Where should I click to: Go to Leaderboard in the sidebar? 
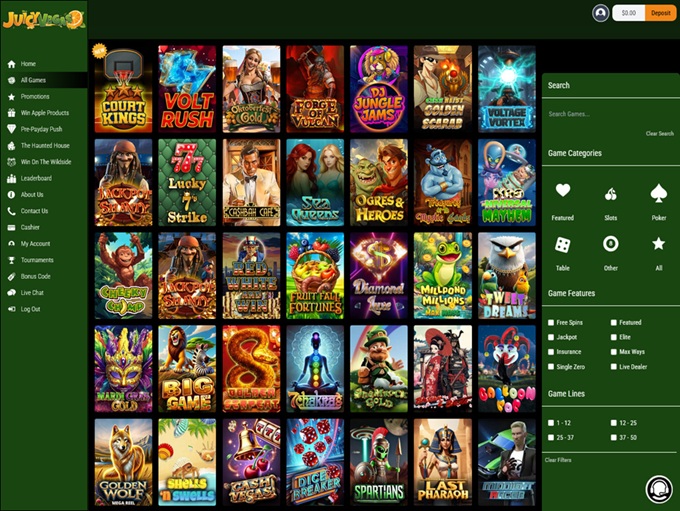36,178
